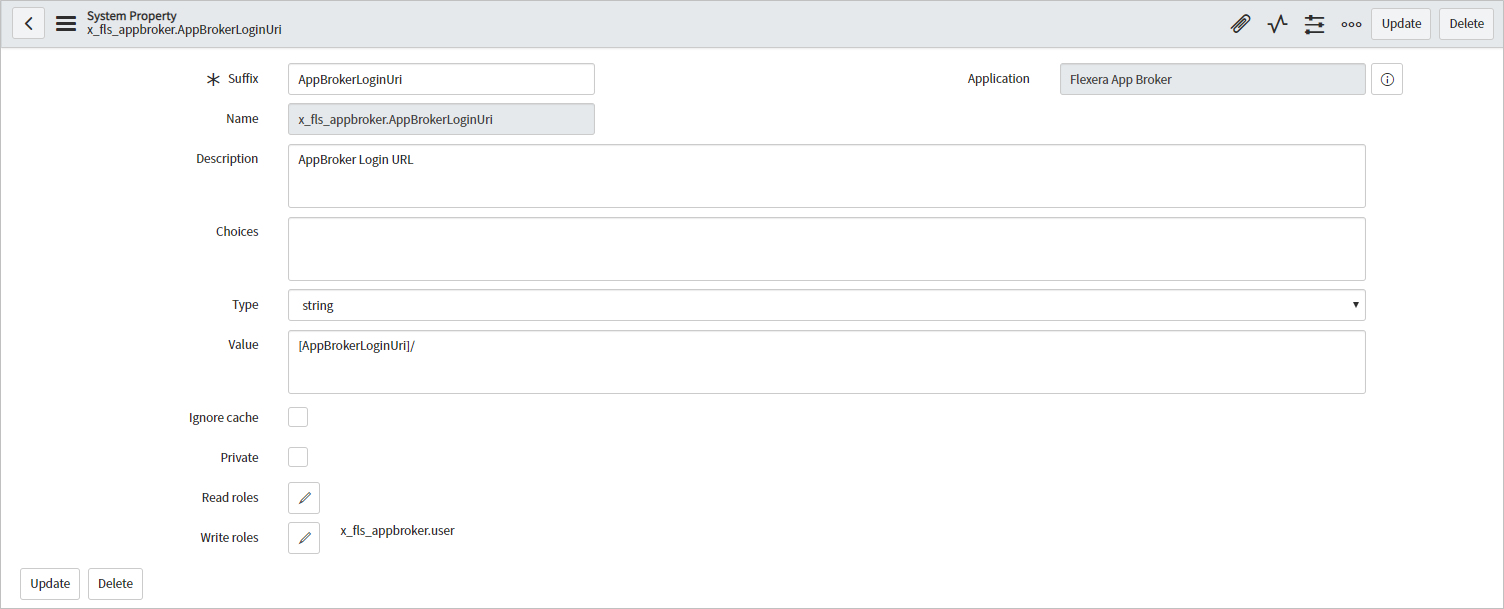Open the activity stream icon
The height and width of the screenshot is (609, 1504).
pos(1277,23)
